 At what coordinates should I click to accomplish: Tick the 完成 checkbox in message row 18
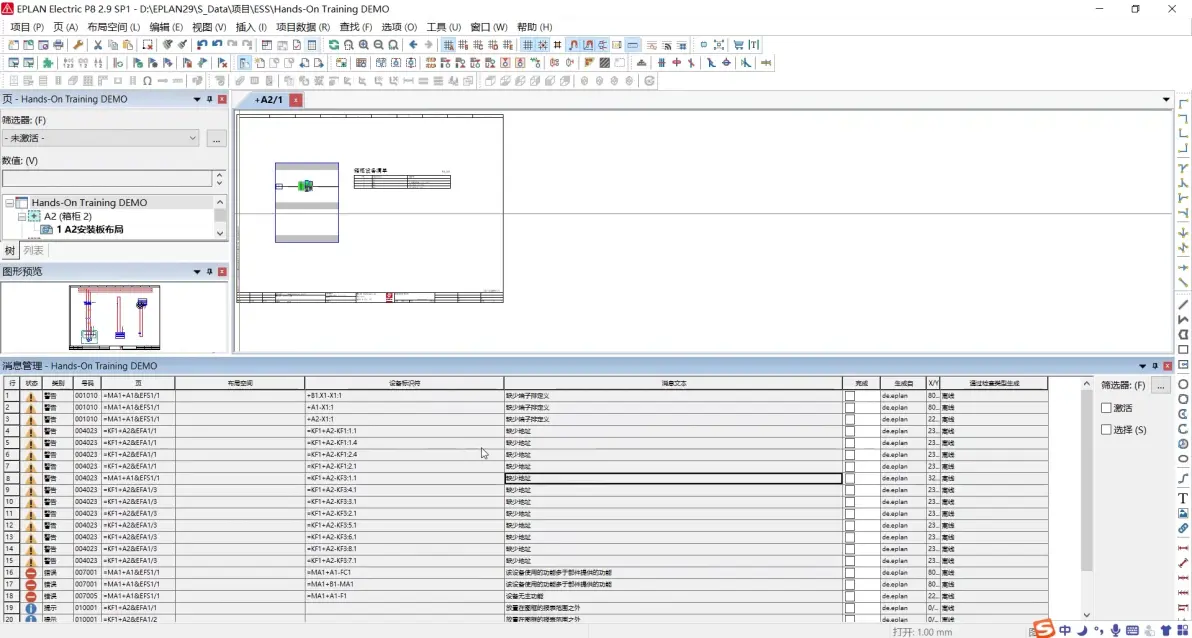[x=850, y=596]
